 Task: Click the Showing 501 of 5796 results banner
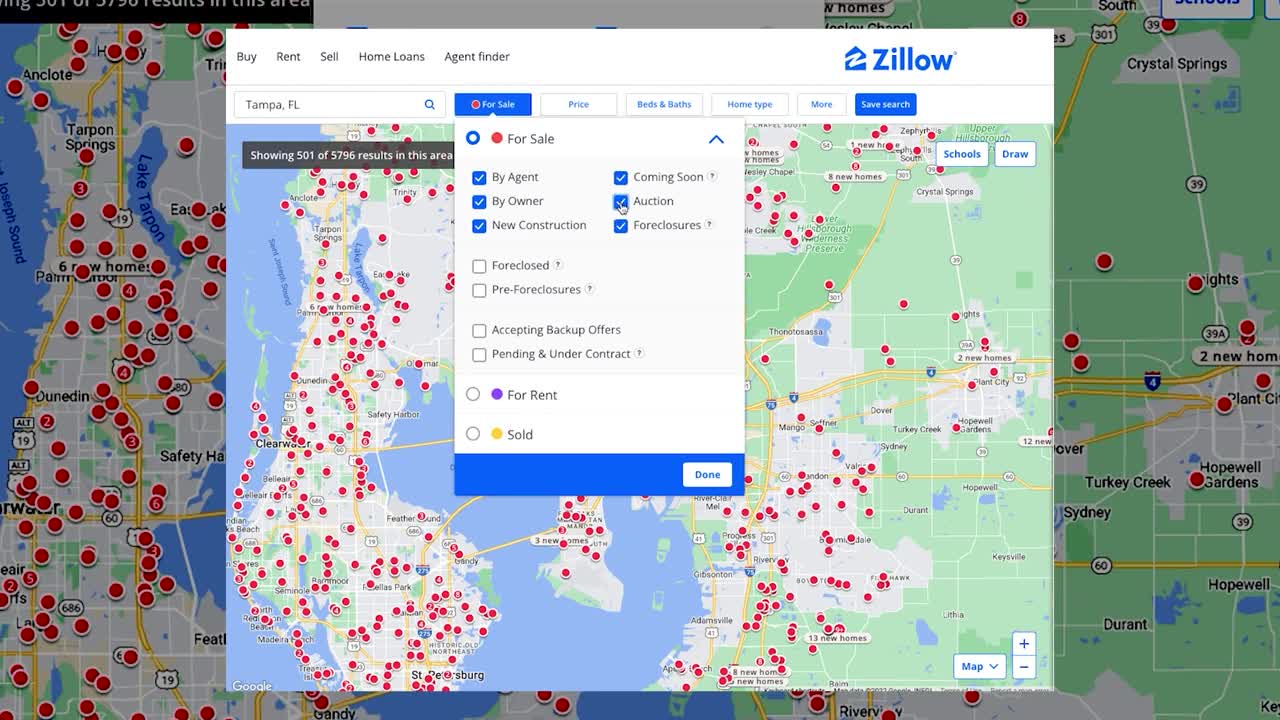point(348,155)
